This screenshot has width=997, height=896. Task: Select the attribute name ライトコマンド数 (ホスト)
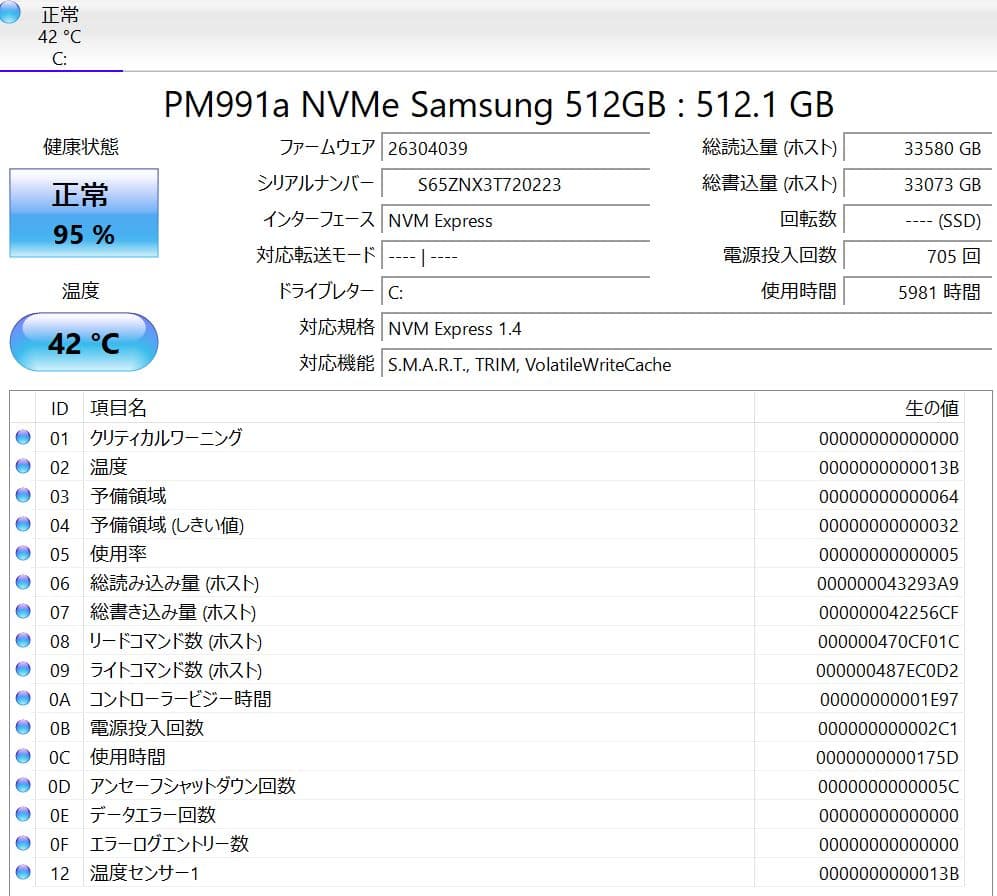(x=175, y=670)
